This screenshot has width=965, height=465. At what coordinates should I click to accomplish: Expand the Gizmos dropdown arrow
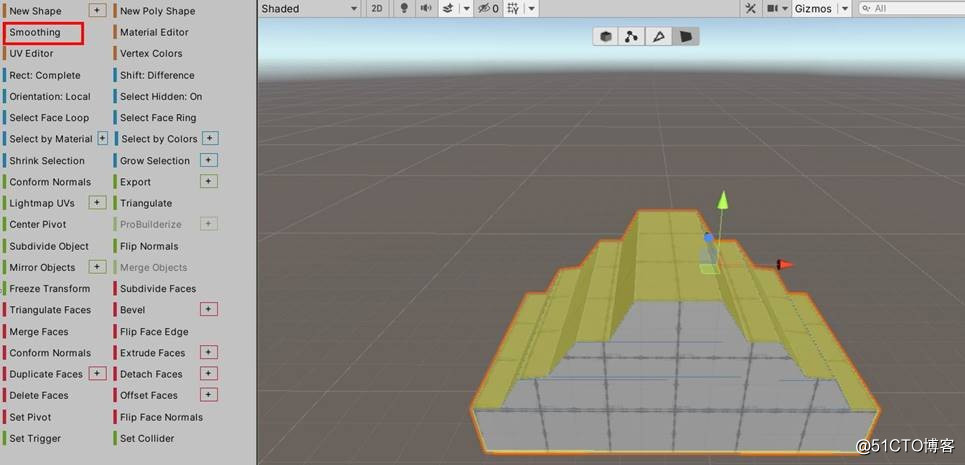[x=845, y=9]
